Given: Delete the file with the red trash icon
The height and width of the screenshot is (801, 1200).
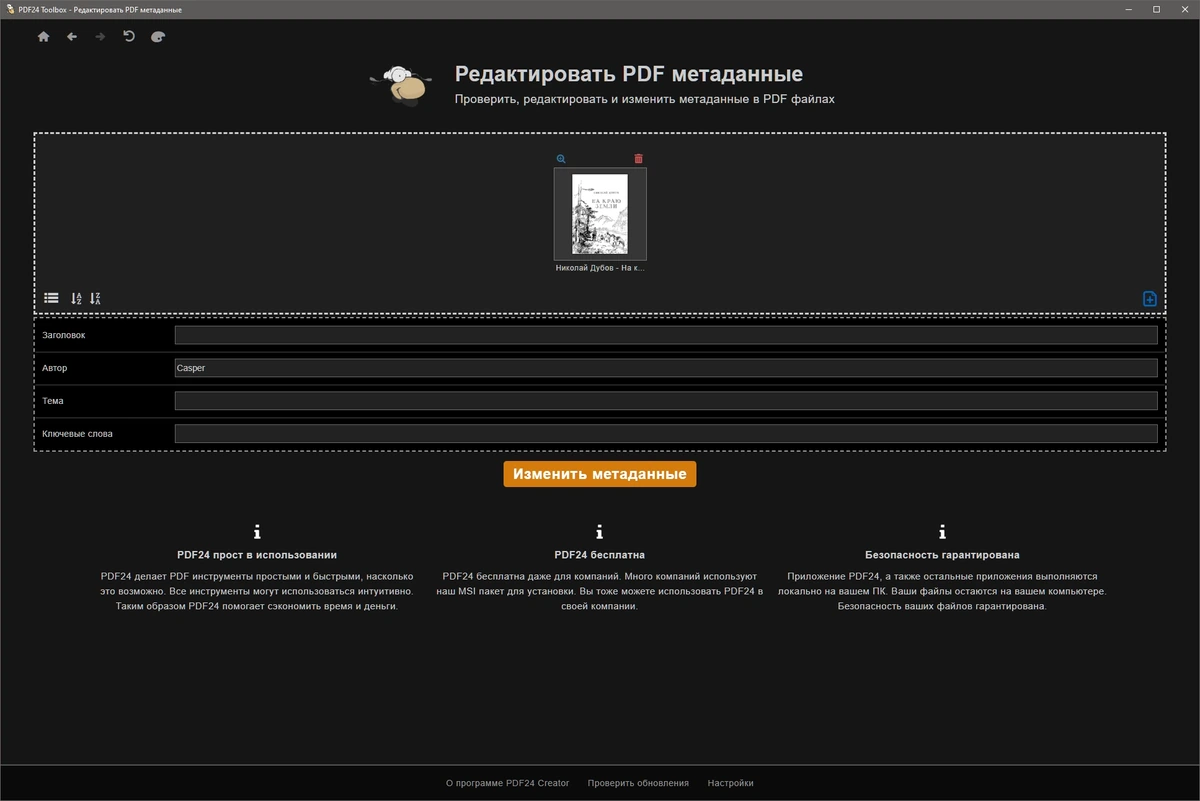Looking at the screenshot, I should pos(639,159).
